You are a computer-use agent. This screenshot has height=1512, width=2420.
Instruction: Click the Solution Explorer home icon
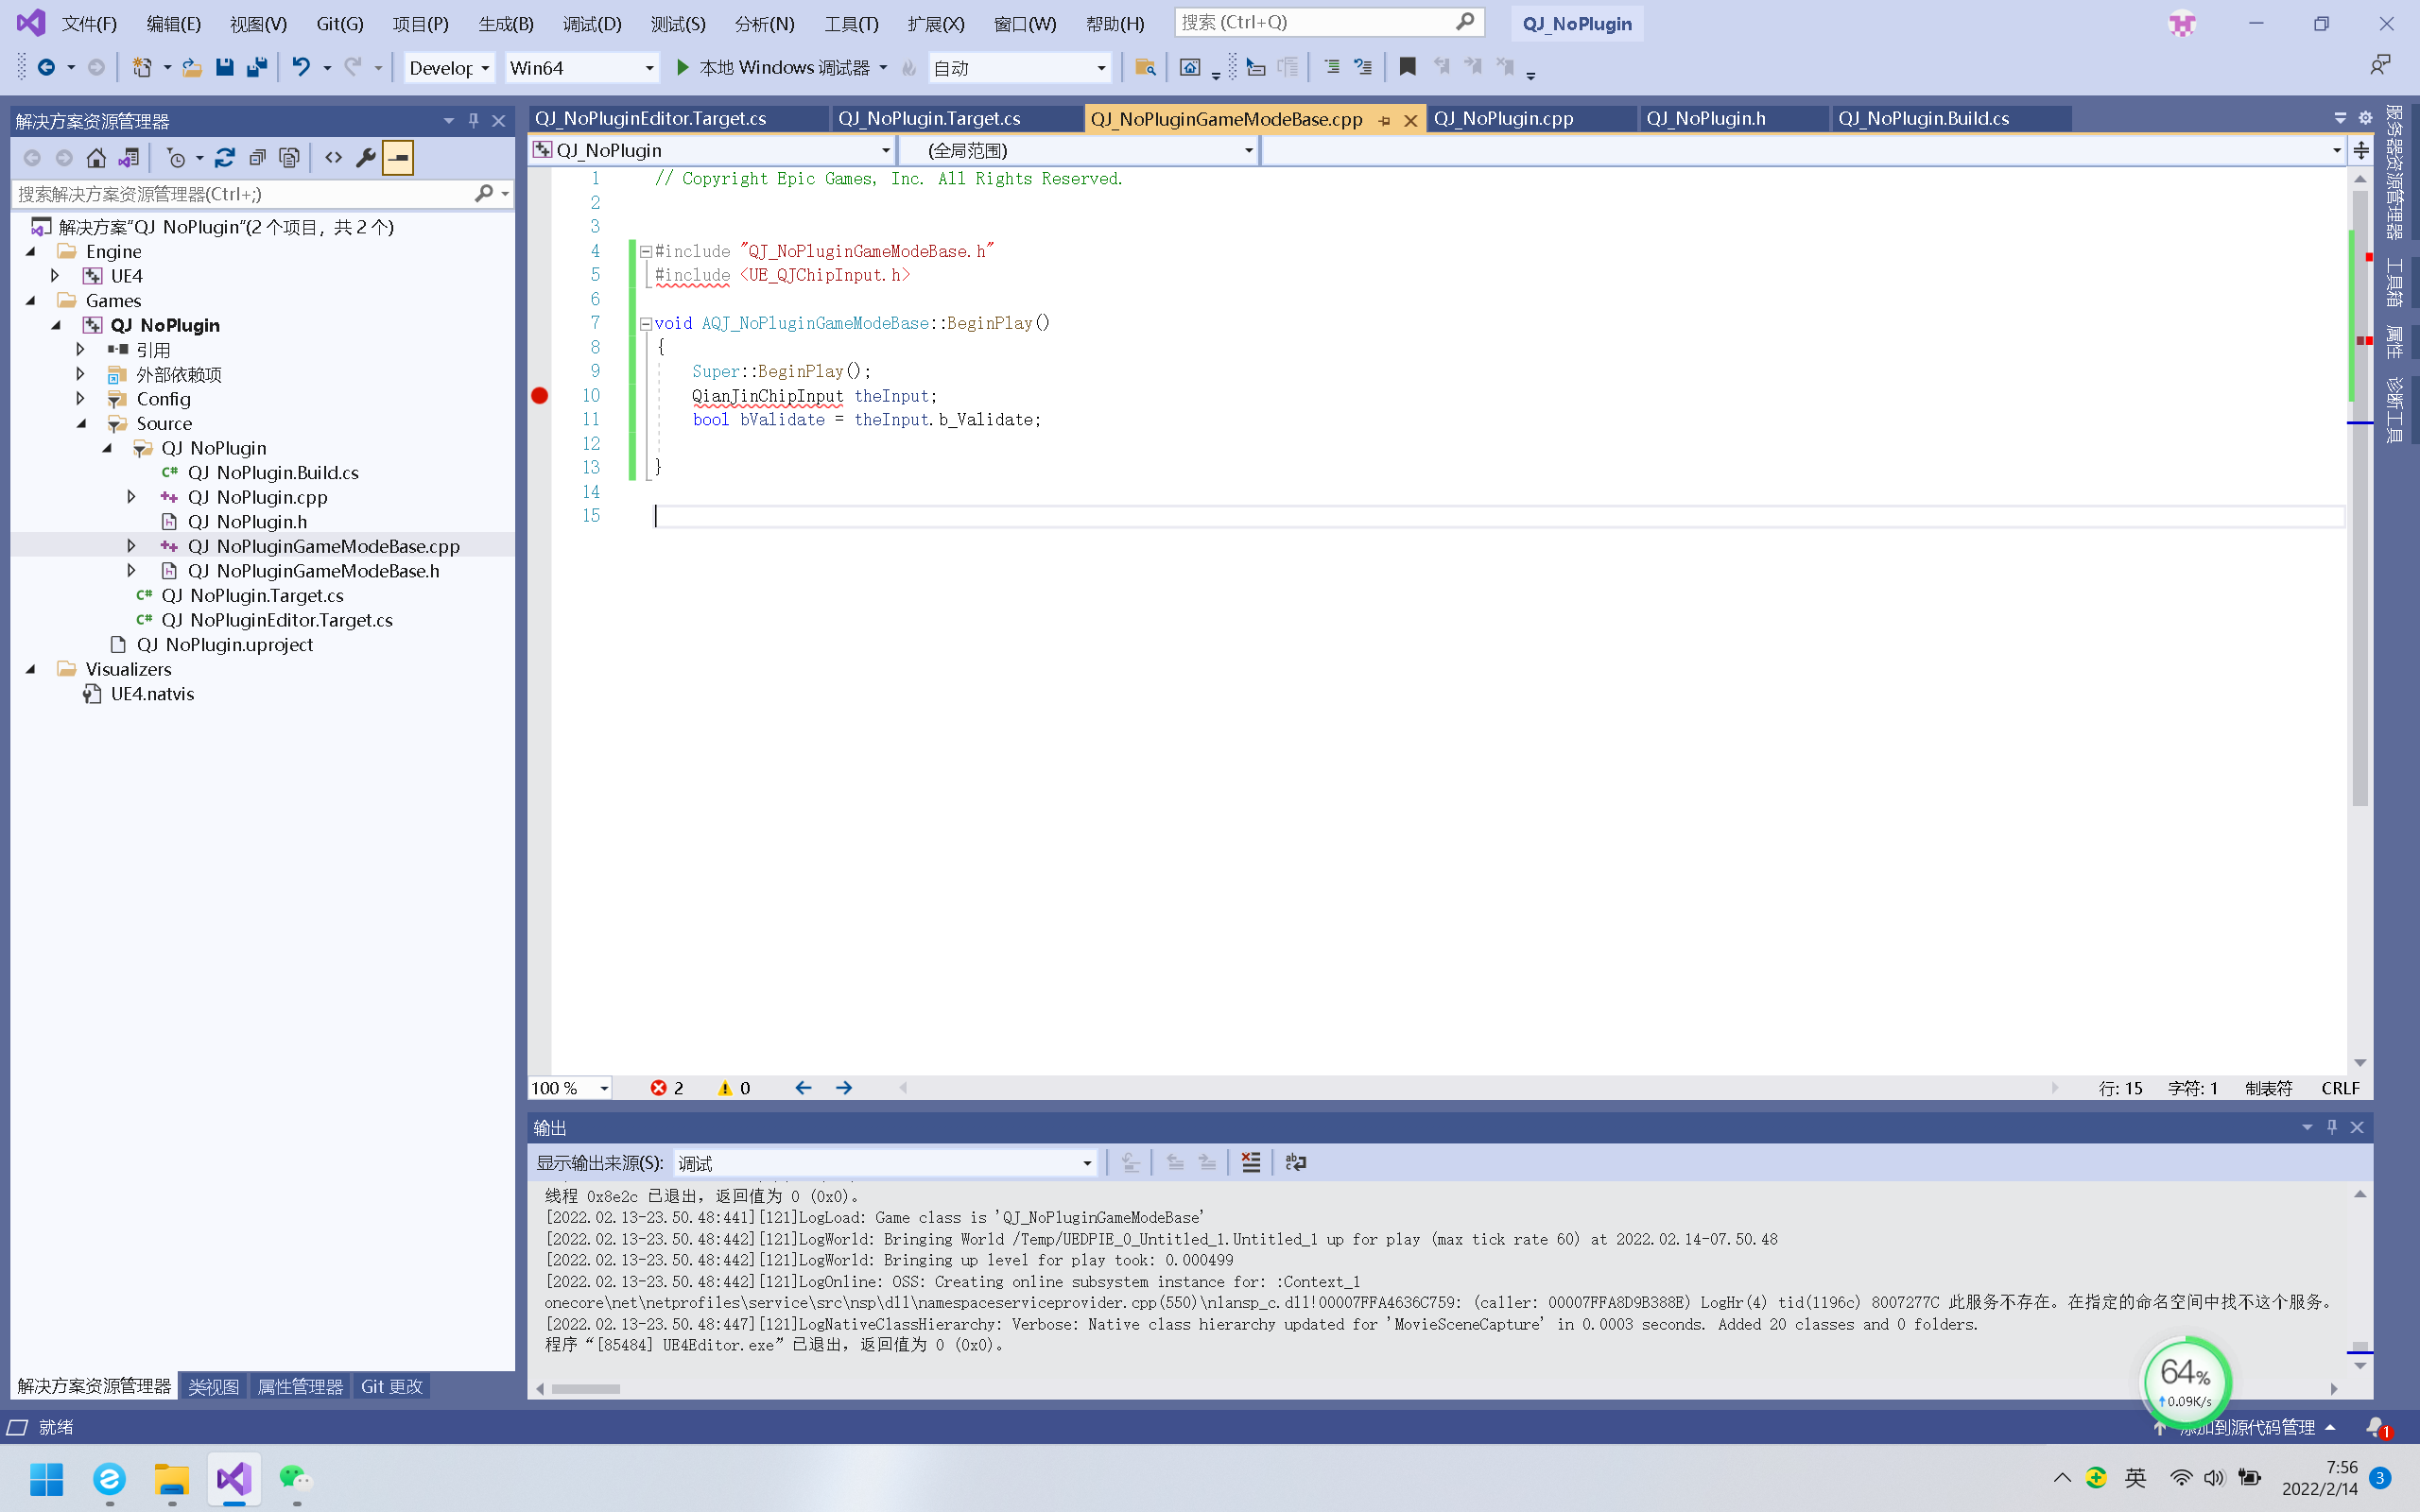pos(96,158)
